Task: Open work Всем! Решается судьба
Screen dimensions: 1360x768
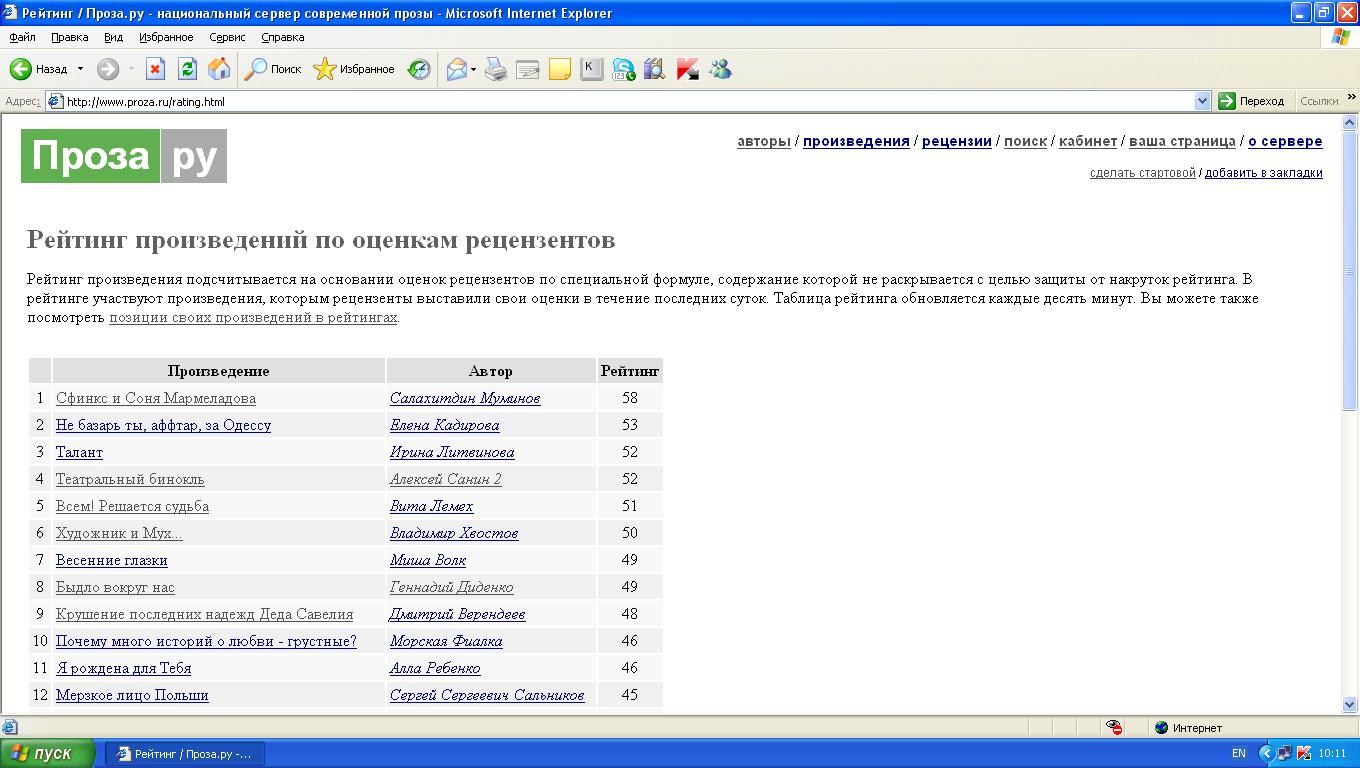Action: (x=132, y=506)
